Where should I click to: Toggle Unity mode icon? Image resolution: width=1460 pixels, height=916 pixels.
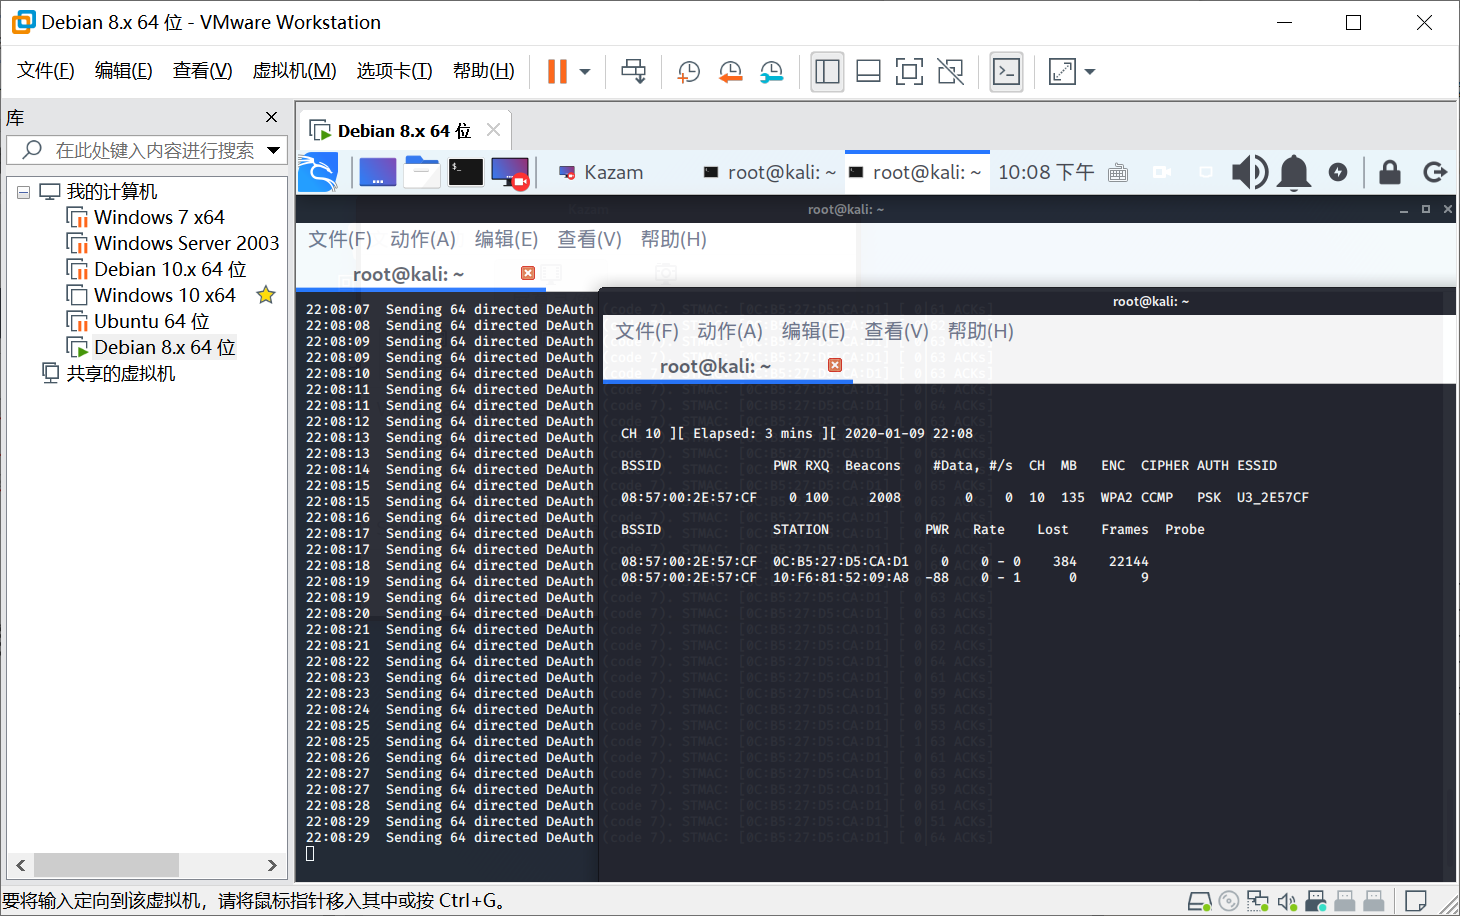click(950, 71)
